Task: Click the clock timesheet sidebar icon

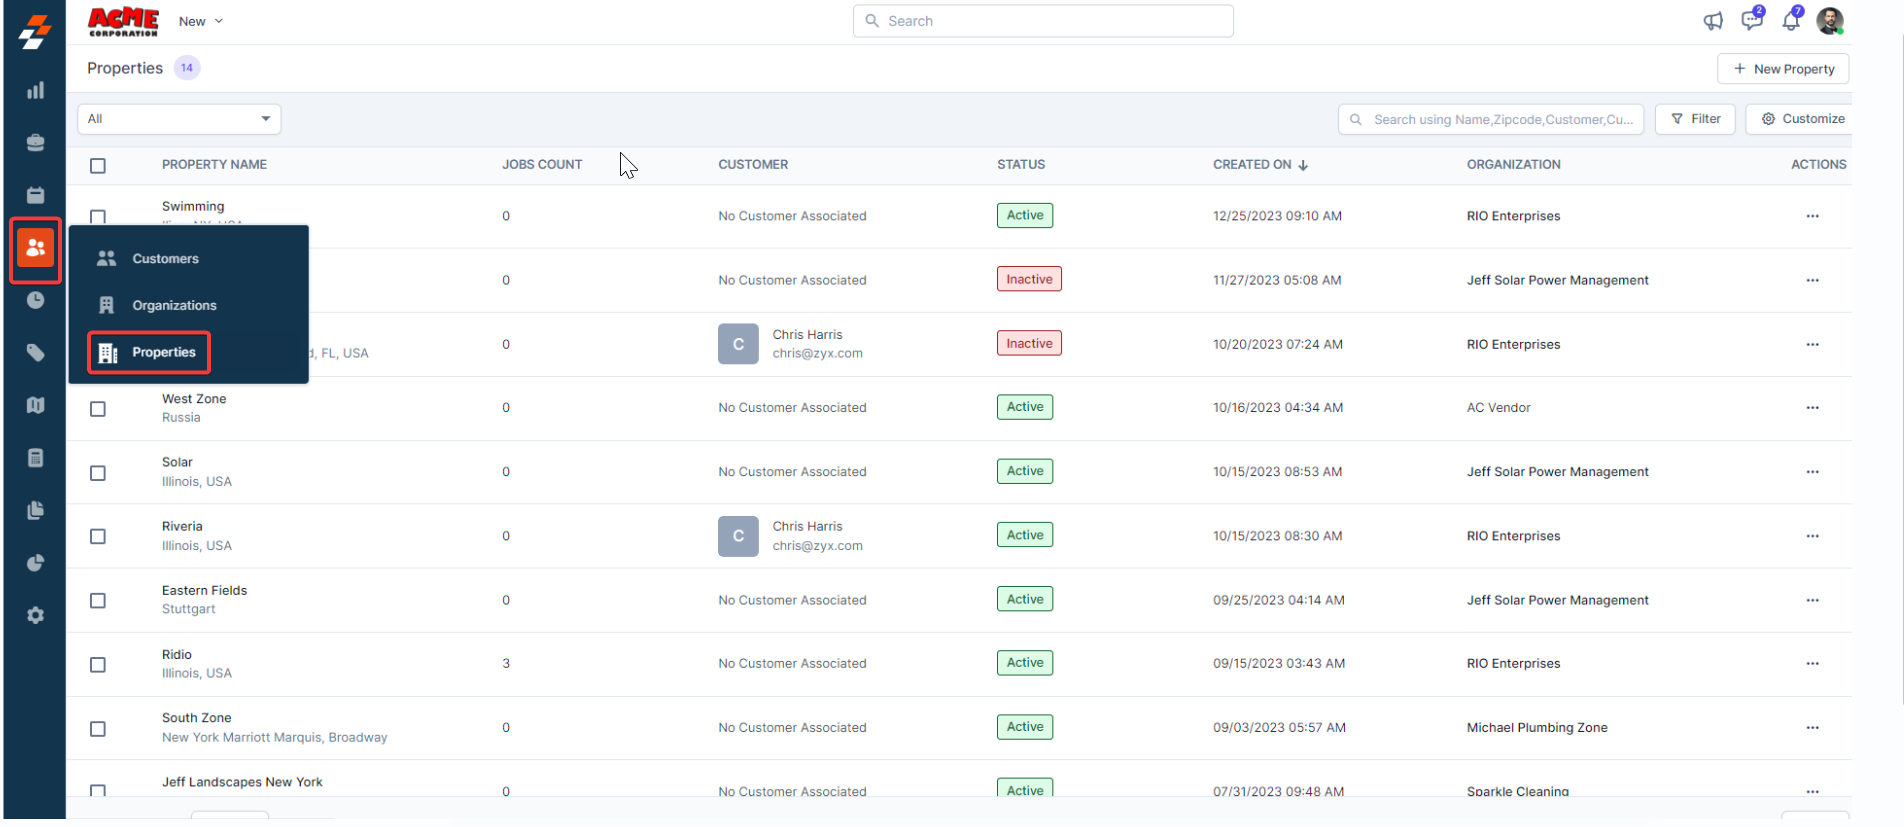Action: [35, 300]
